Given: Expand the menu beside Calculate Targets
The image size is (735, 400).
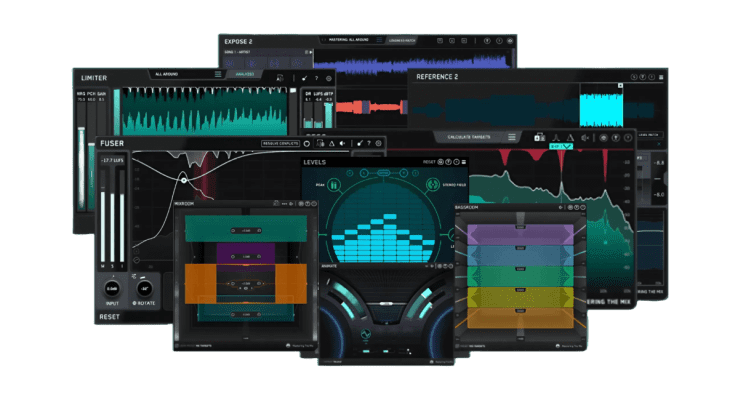Looking at the screenshot, I should pyautogui.click(x=512, y=136).
